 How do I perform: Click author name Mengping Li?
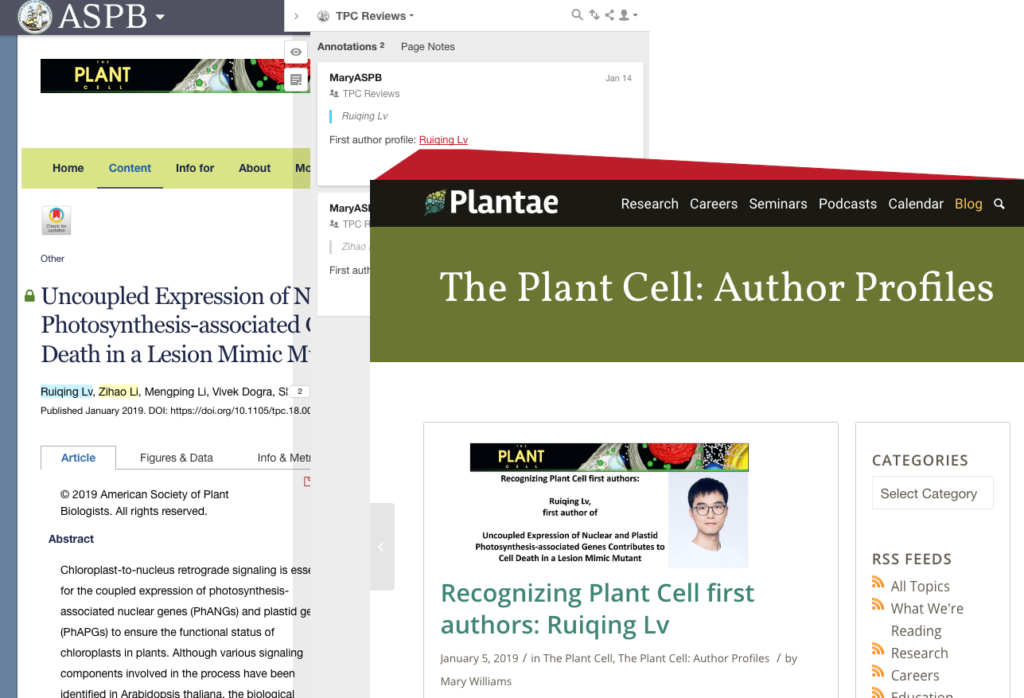(175, 392)
